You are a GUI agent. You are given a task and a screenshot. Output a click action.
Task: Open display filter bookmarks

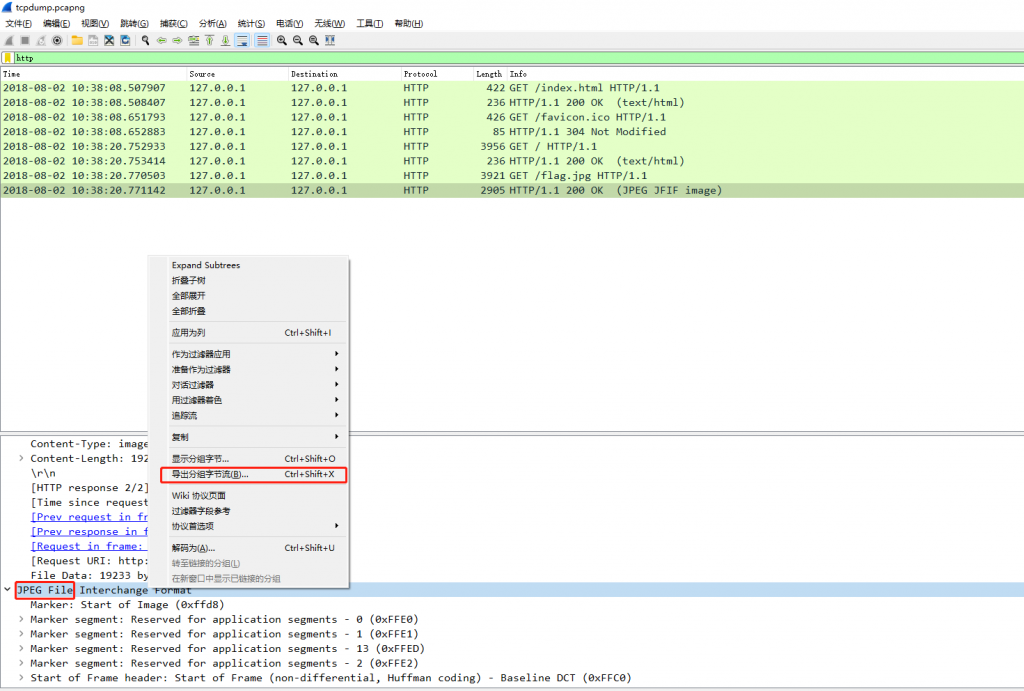pos(8,58)
